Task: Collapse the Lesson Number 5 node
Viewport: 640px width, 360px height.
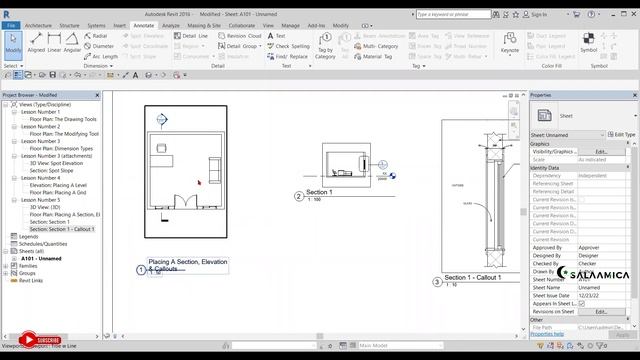Action: pyautogui.click(x=14, y=200)
